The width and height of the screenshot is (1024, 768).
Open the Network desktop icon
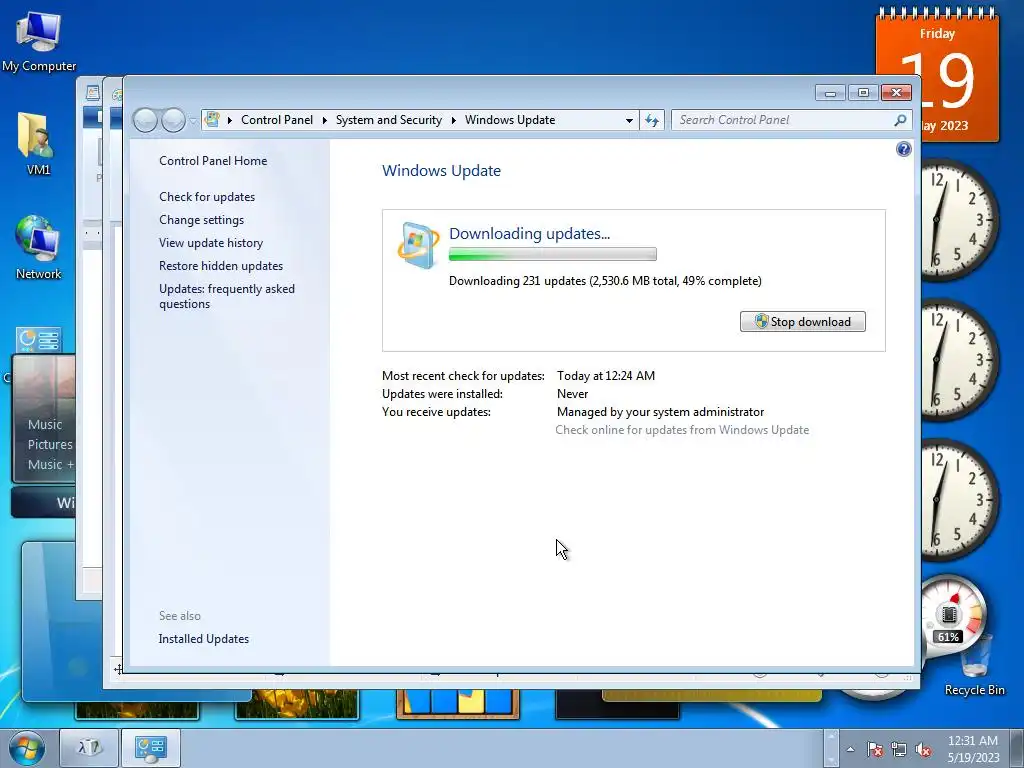coord(38,248)
